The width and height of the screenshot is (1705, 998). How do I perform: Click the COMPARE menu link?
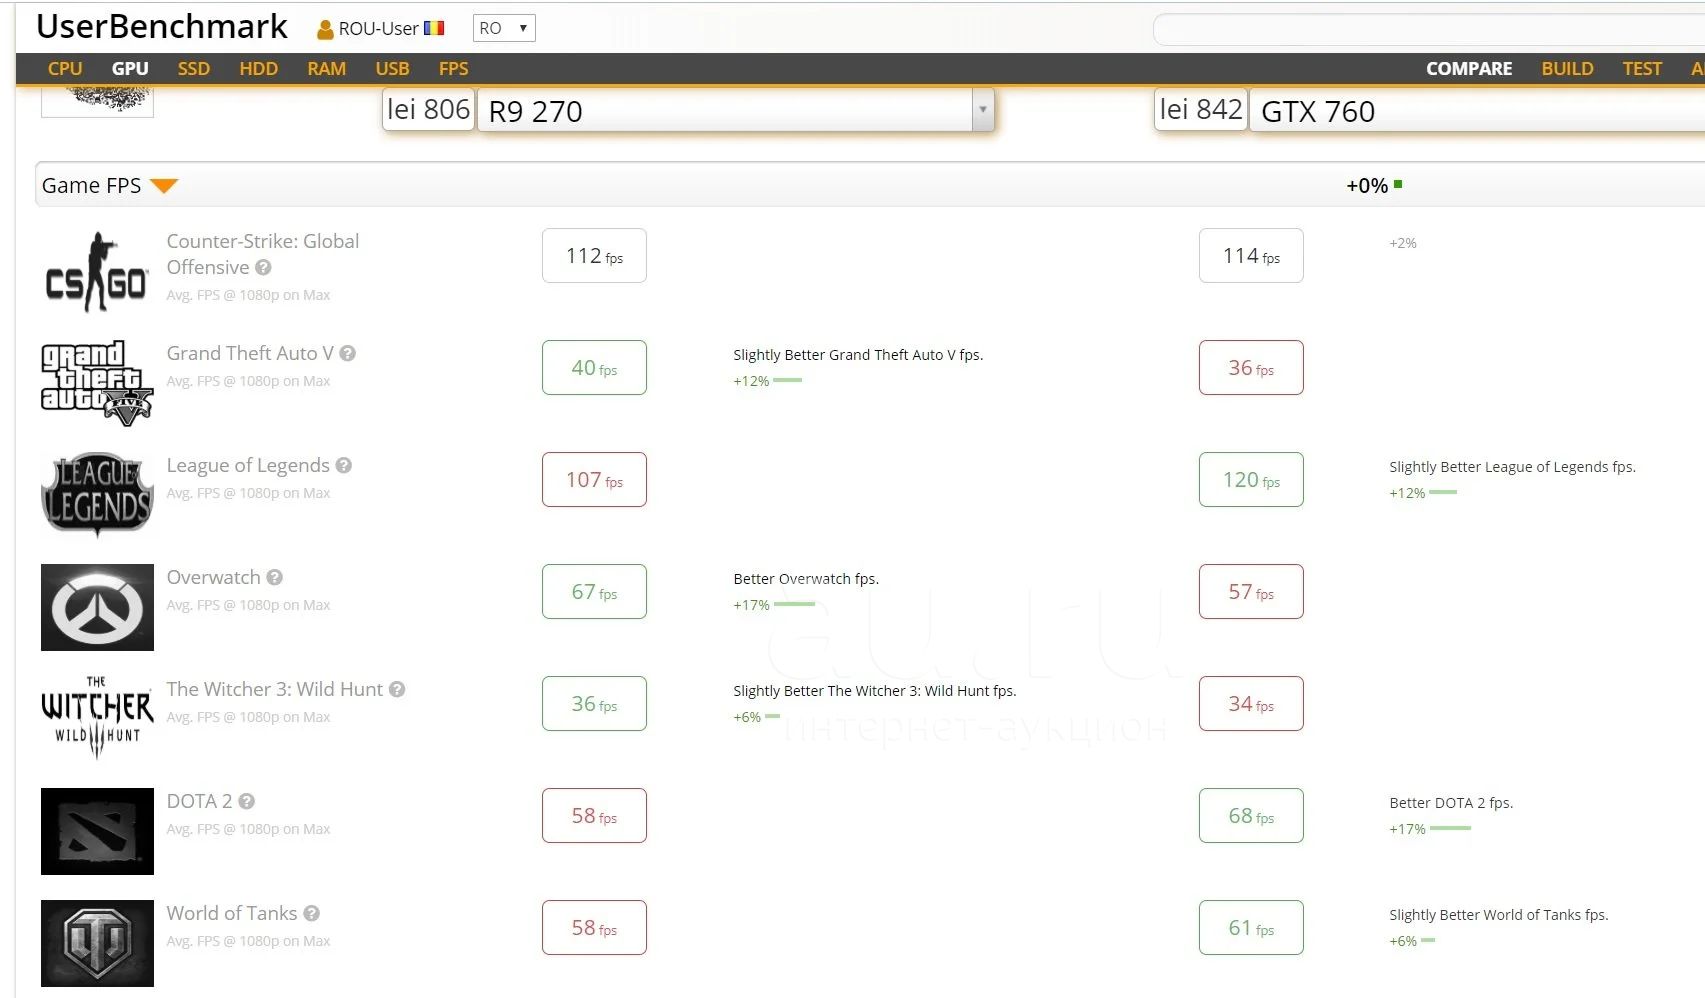pyautogui.click(x=1469, y=68)
